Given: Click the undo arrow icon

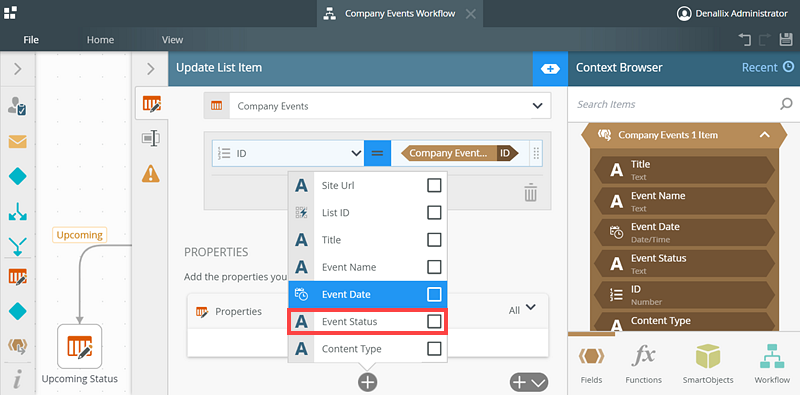Looking at the screenshot, I should tap(745, 40).
